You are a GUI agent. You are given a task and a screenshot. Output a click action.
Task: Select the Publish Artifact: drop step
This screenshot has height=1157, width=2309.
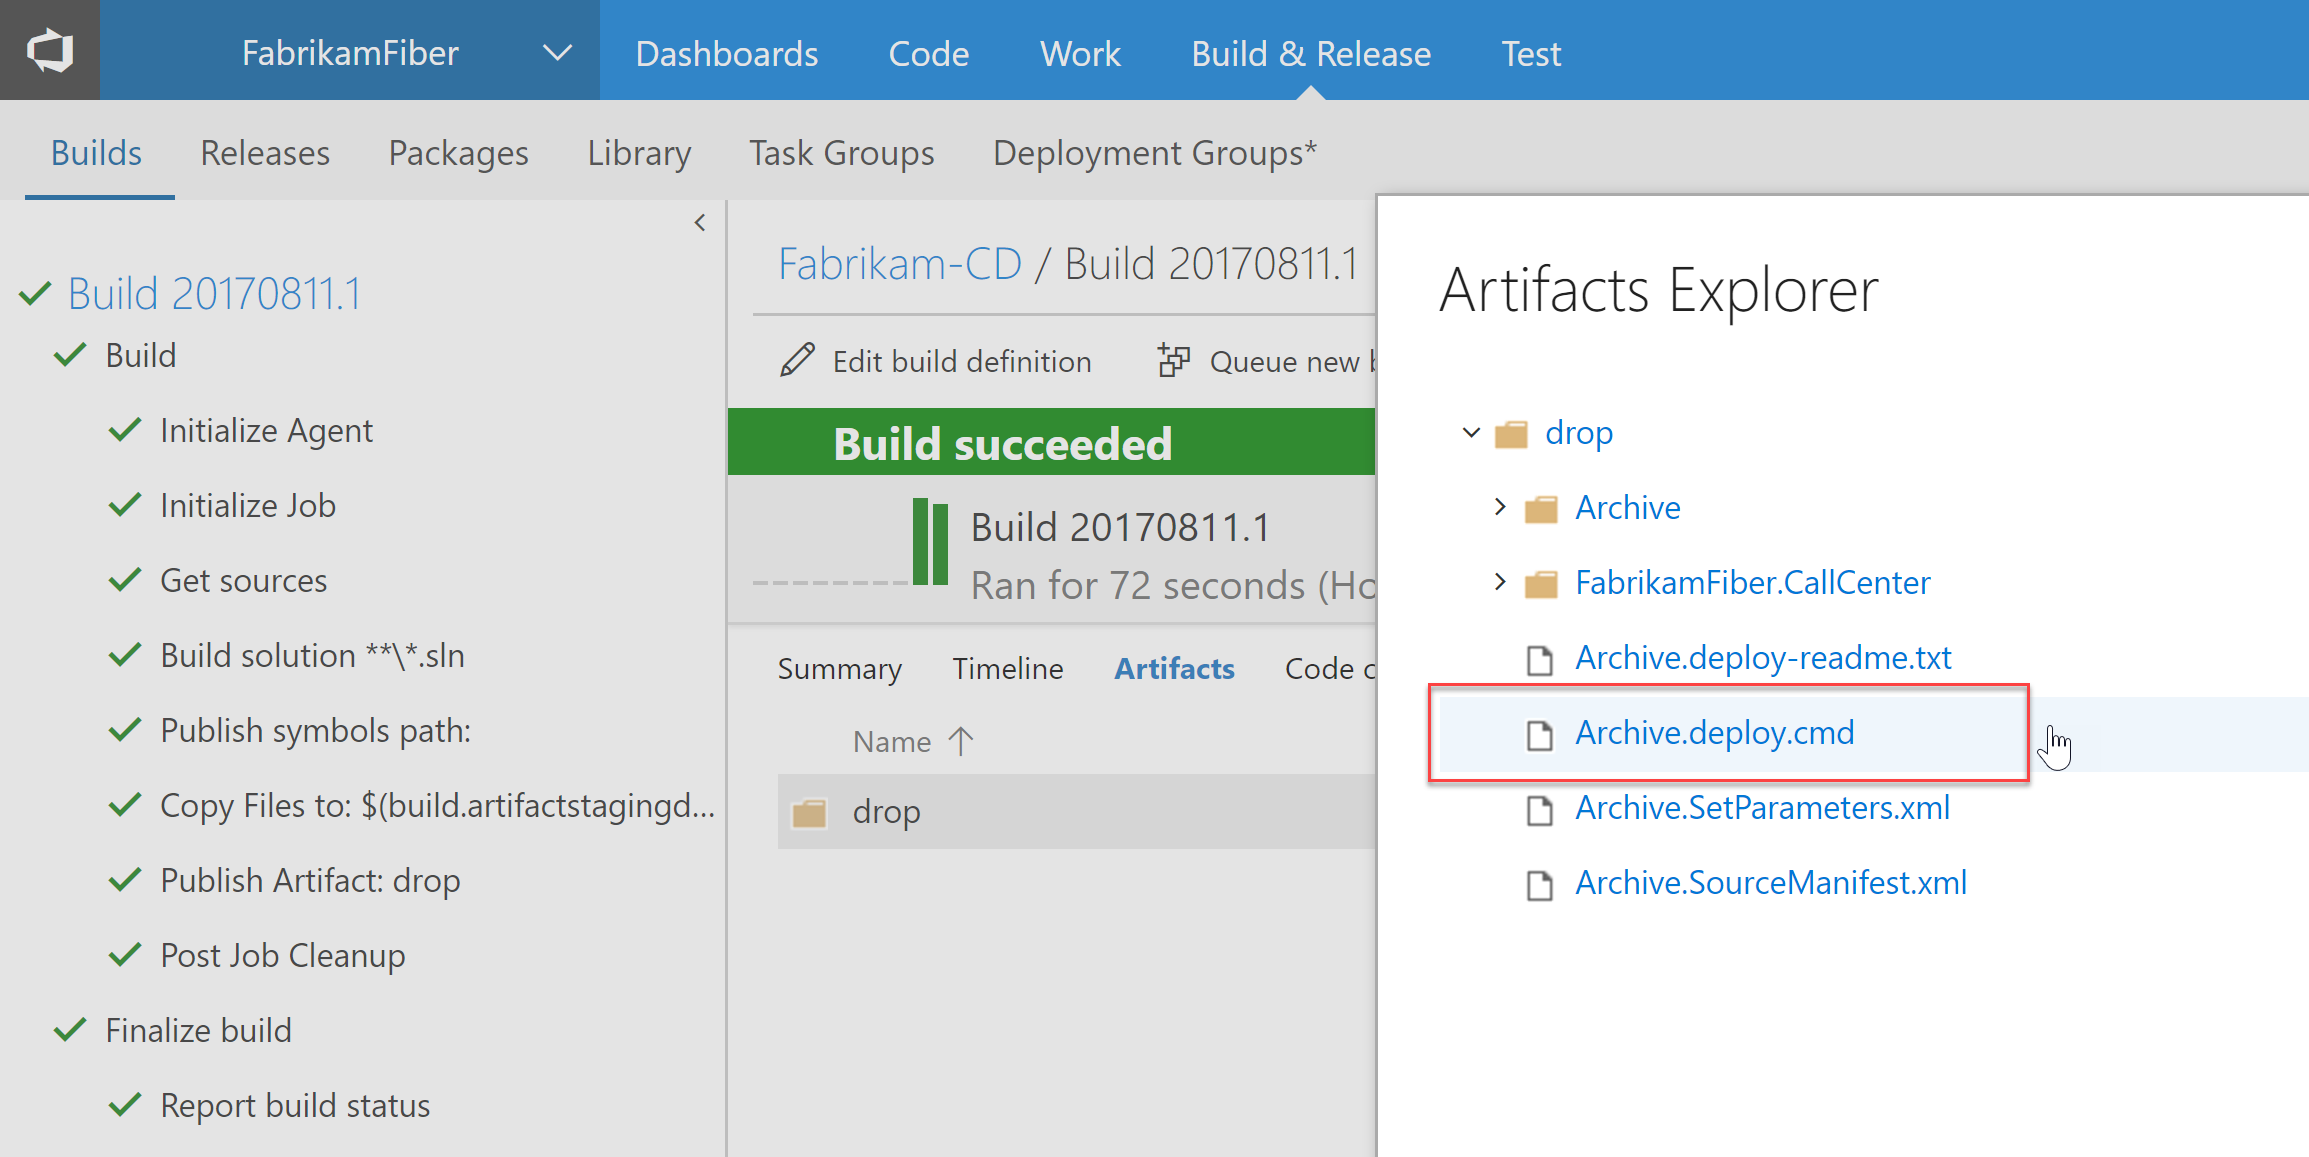(310, 881)
